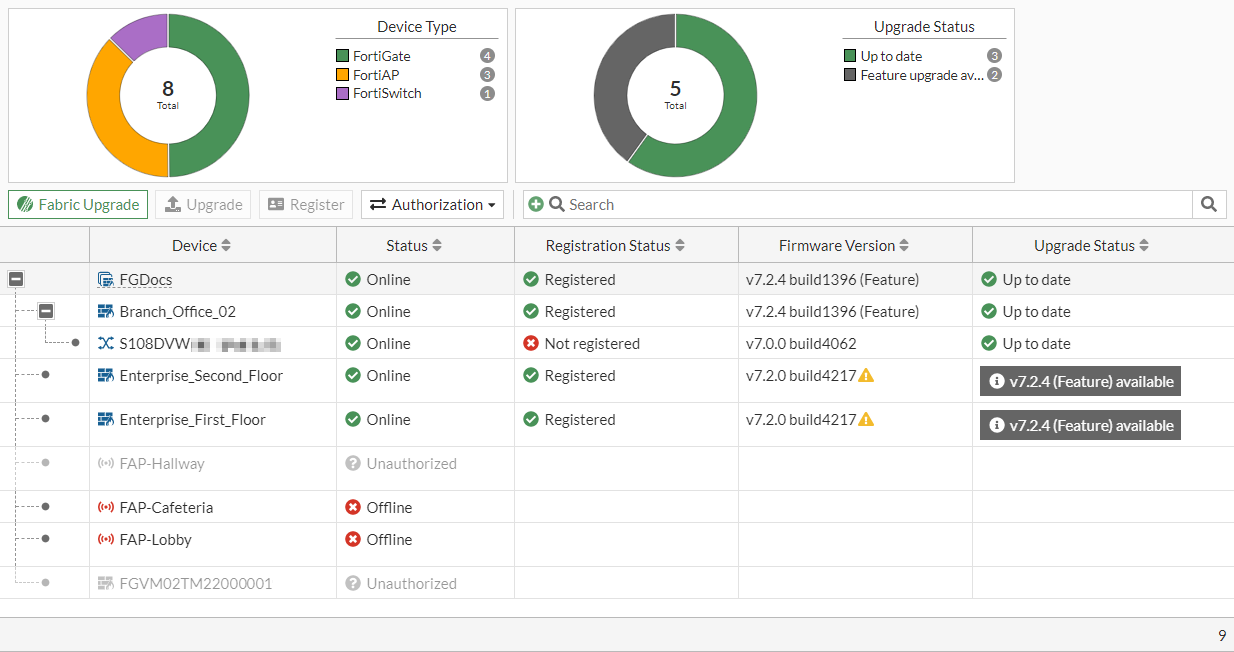Click the gray Feature upgrade legend swatch

pos(850,75)
